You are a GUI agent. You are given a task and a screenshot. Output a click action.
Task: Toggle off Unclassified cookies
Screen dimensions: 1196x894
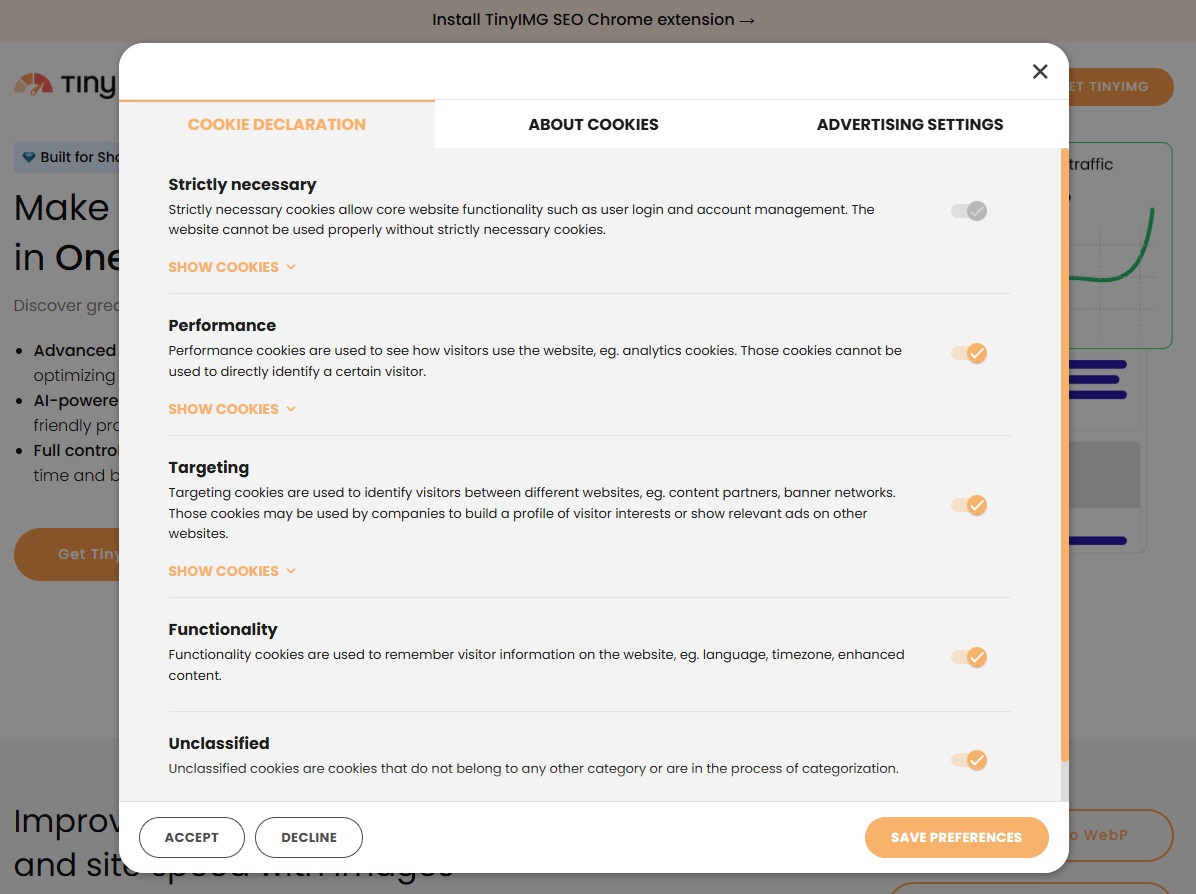tap(968, 761)
